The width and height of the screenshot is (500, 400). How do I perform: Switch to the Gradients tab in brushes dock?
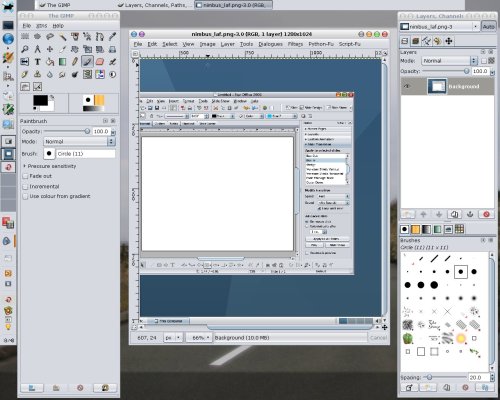tap(426, 229)
